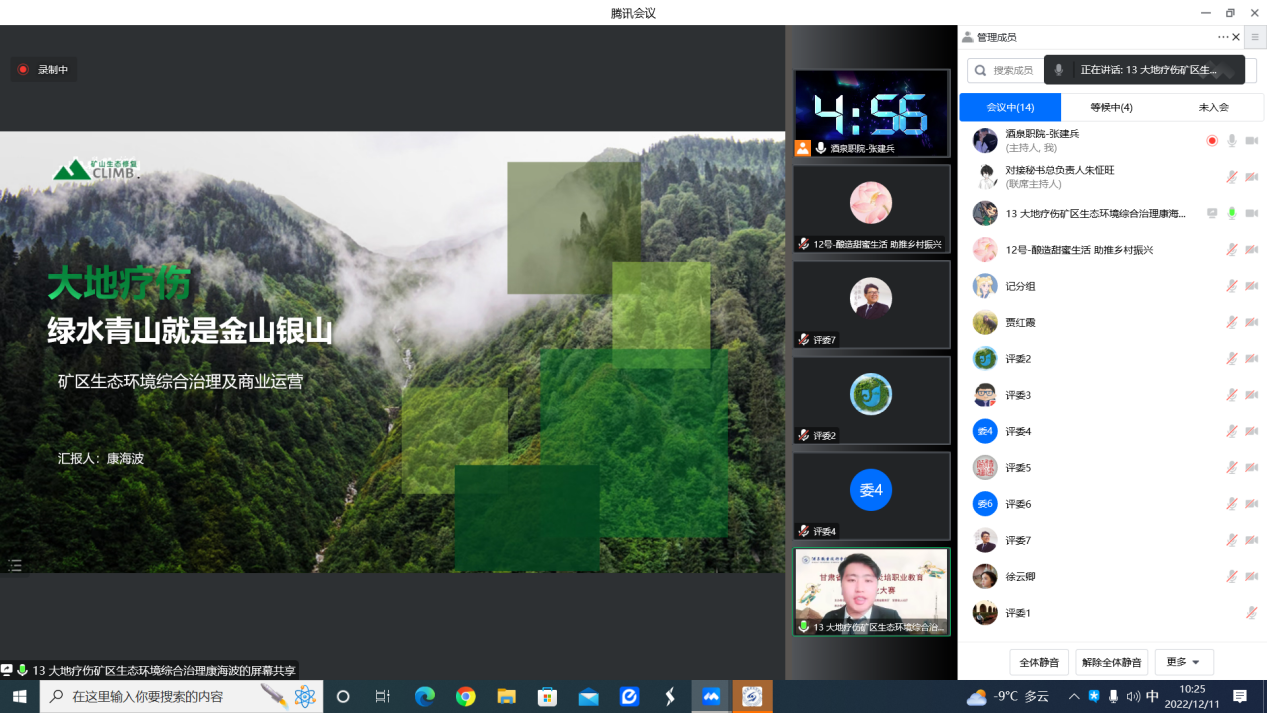Viewport: 1267px width, 713px height.
Task: Click the 解除全体静音 button
Action: click(x=1112, y=662)
